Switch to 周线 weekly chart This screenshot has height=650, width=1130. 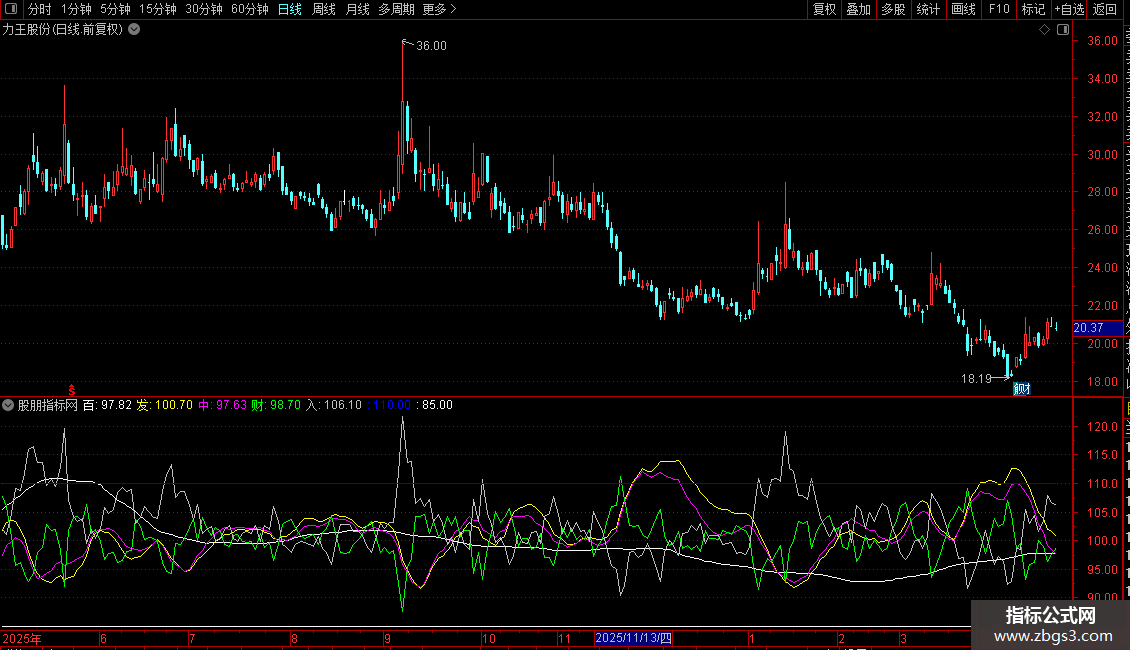point(324,9)
